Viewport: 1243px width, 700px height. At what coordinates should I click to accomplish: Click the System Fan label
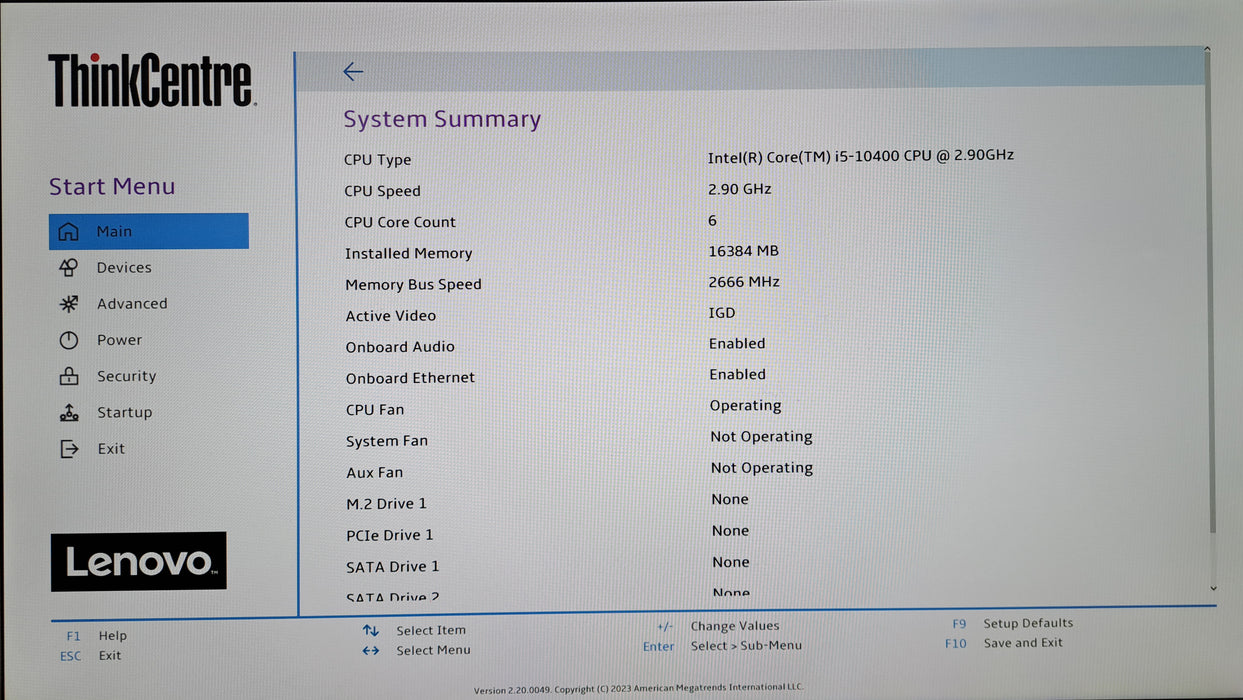[387, 441]
